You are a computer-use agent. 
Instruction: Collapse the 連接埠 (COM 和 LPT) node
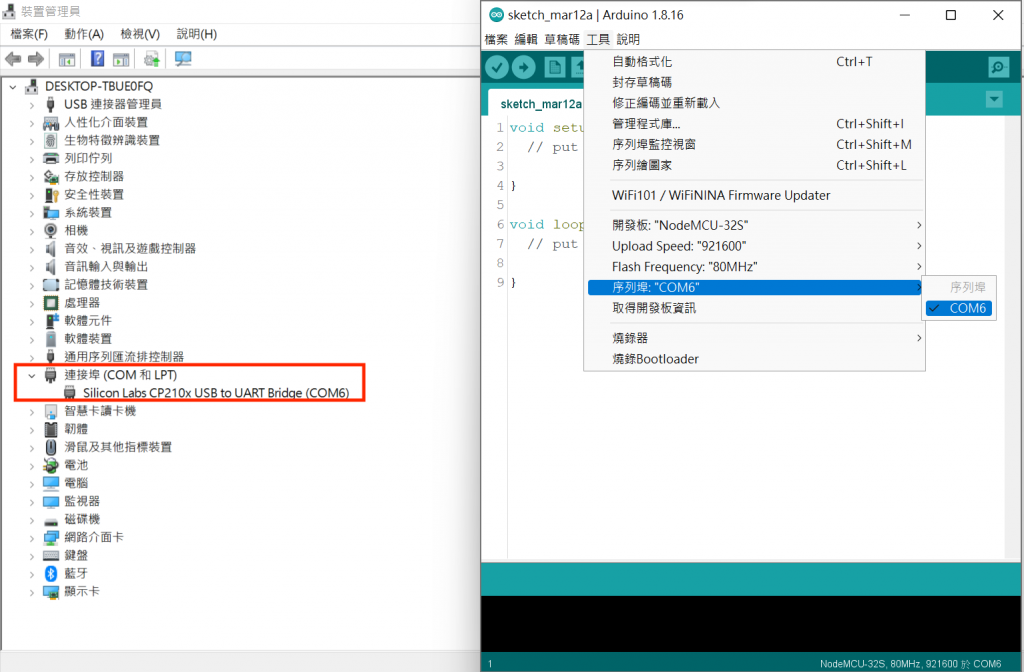coord(31,376)
